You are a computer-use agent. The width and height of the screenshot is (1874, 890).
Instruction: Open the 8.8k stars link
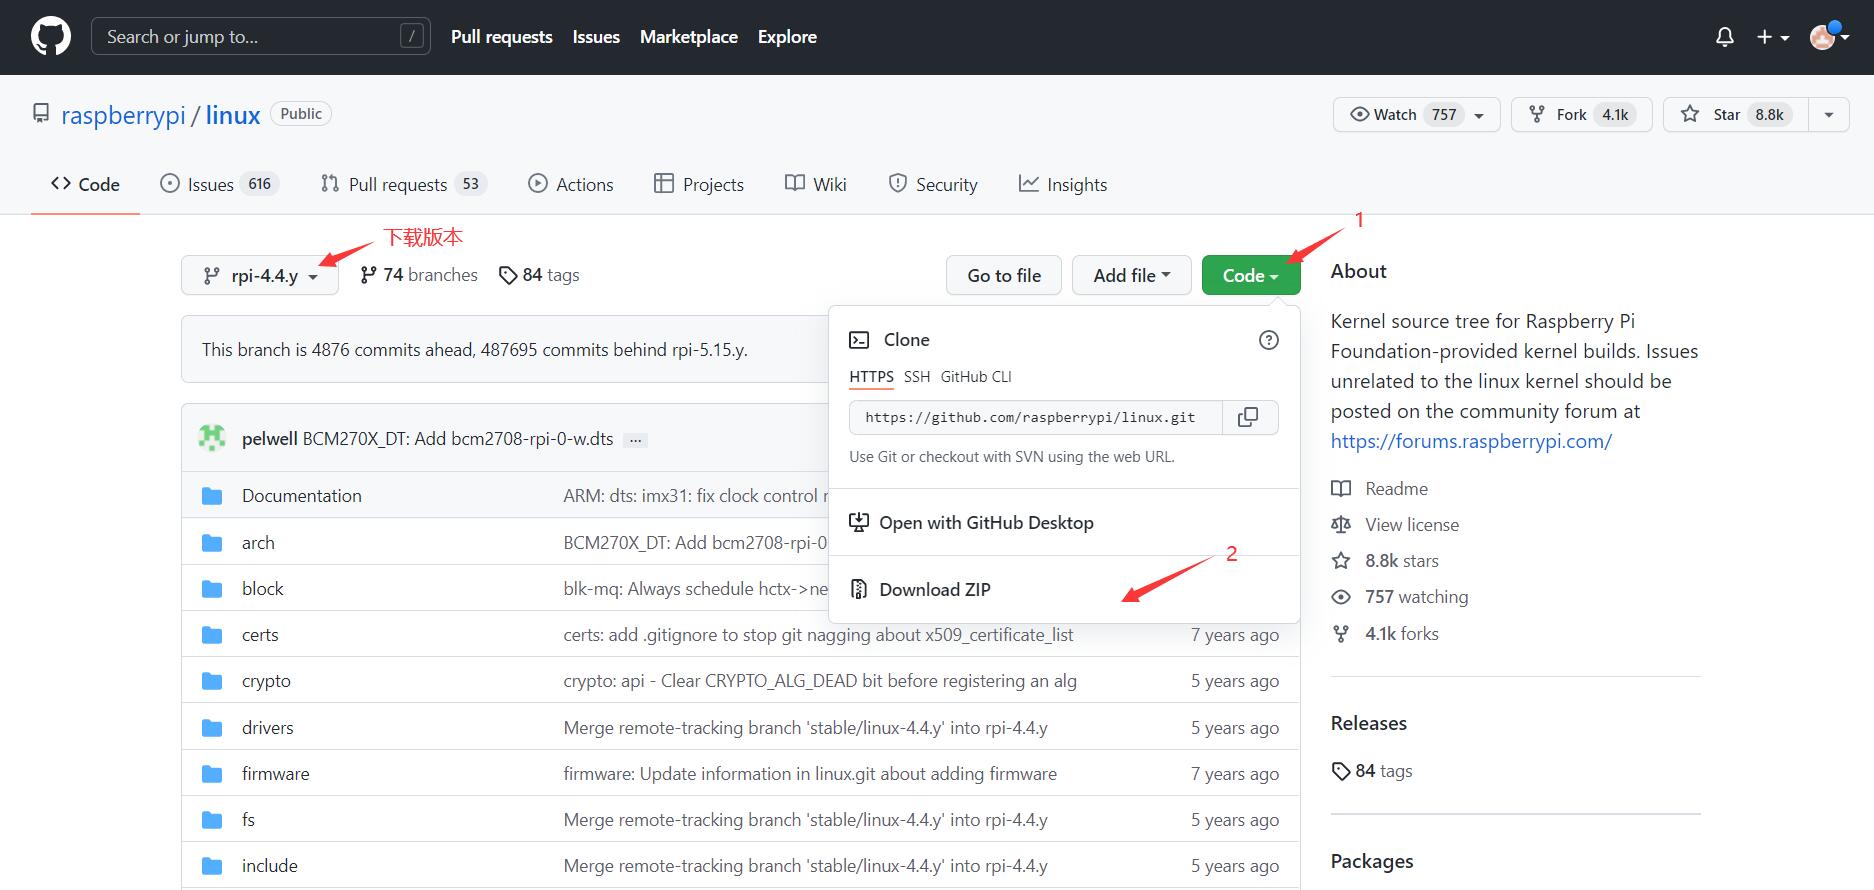pyautogui.click(x=1385, y=561)
